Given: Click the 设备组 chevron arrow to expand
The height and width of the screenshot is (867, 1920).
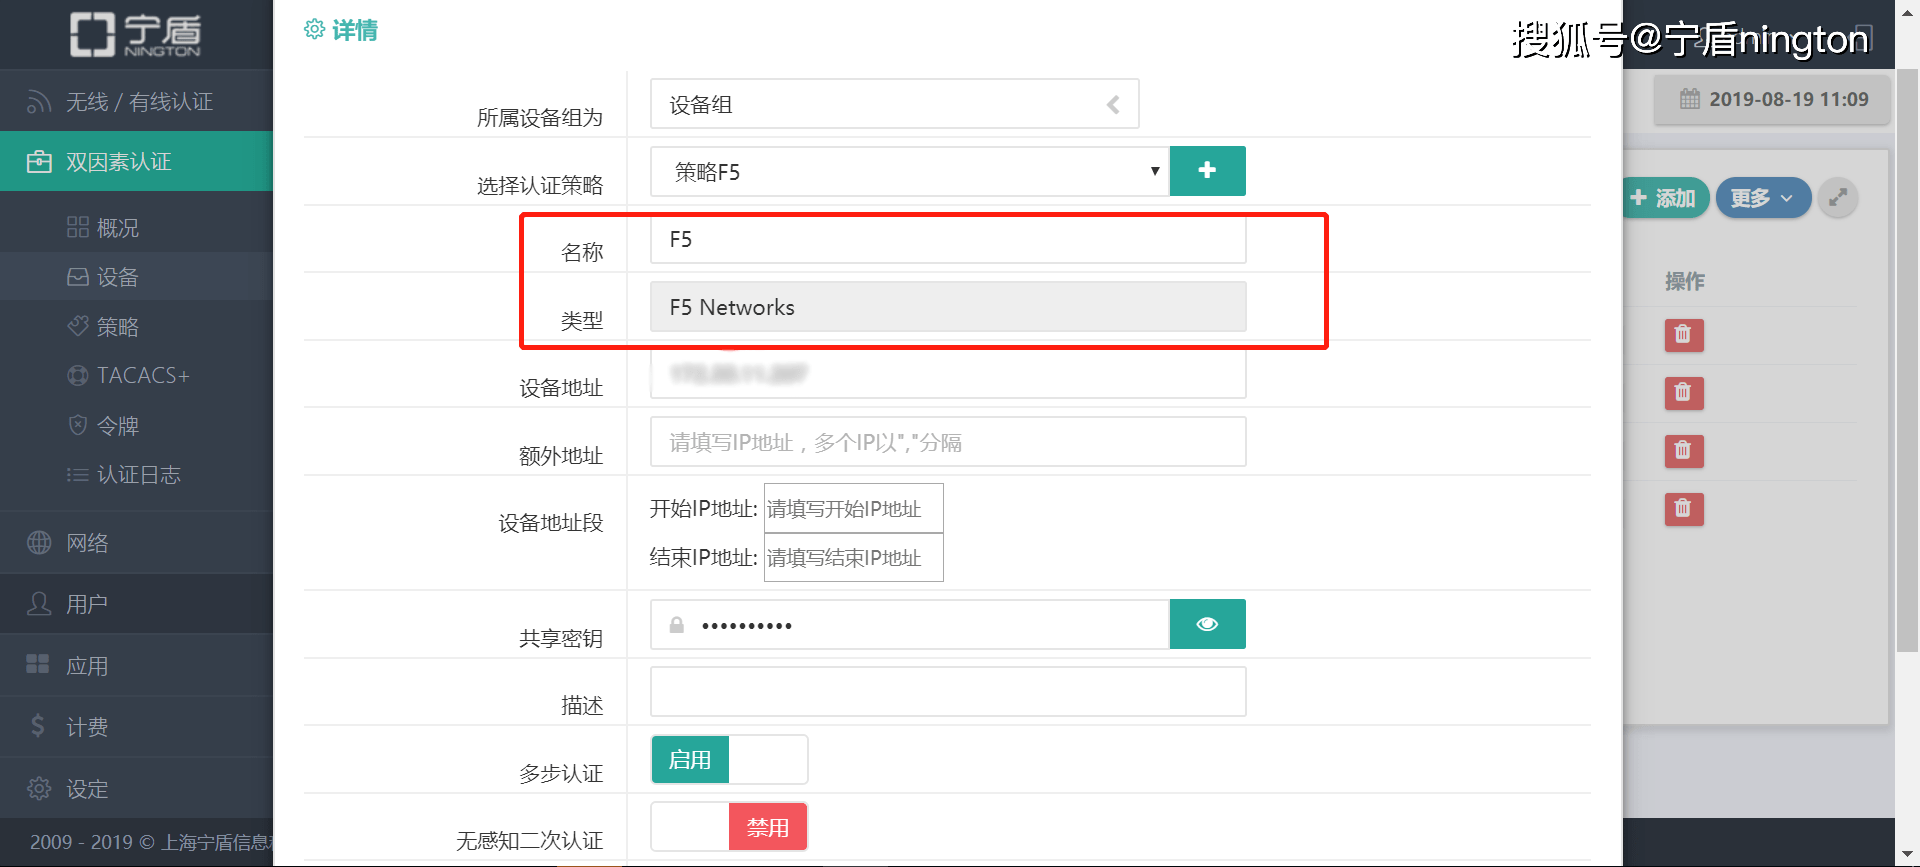Looking at the screenshot, I should coord(1113,104).
